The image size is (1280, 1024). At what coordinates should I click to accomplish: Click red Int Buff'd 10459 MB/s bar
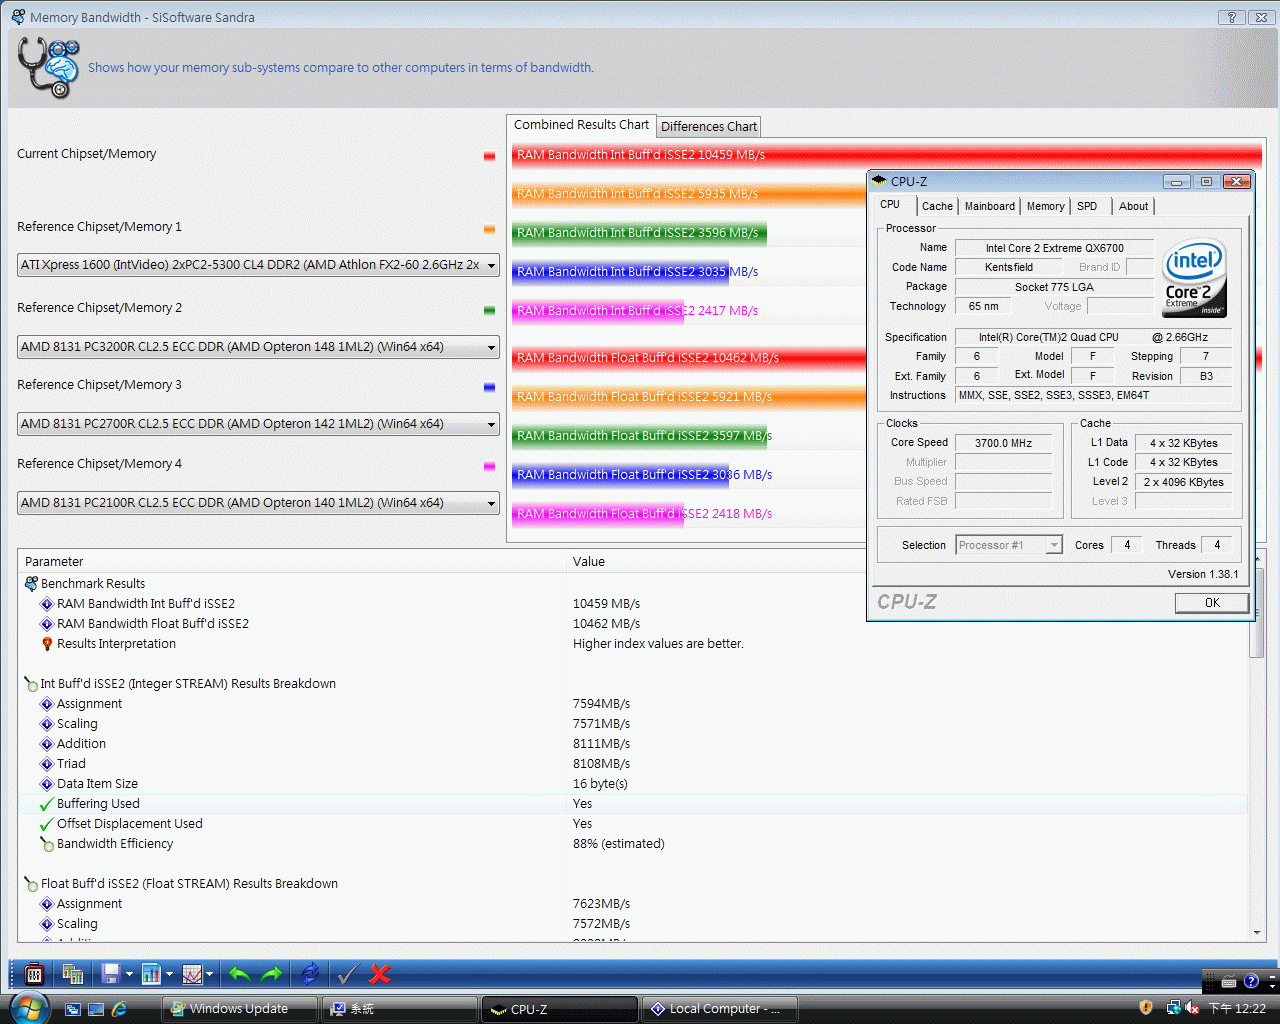[887, 155]
